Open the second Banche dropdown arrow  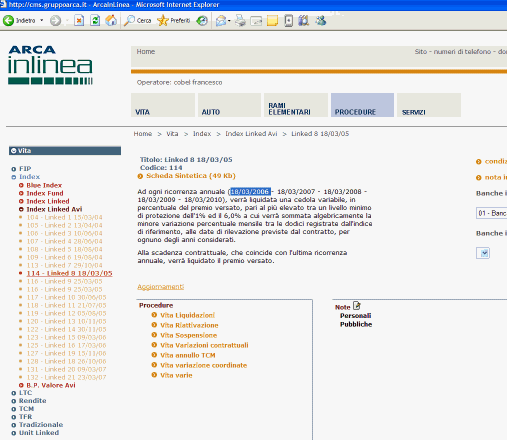click(484, 253)
